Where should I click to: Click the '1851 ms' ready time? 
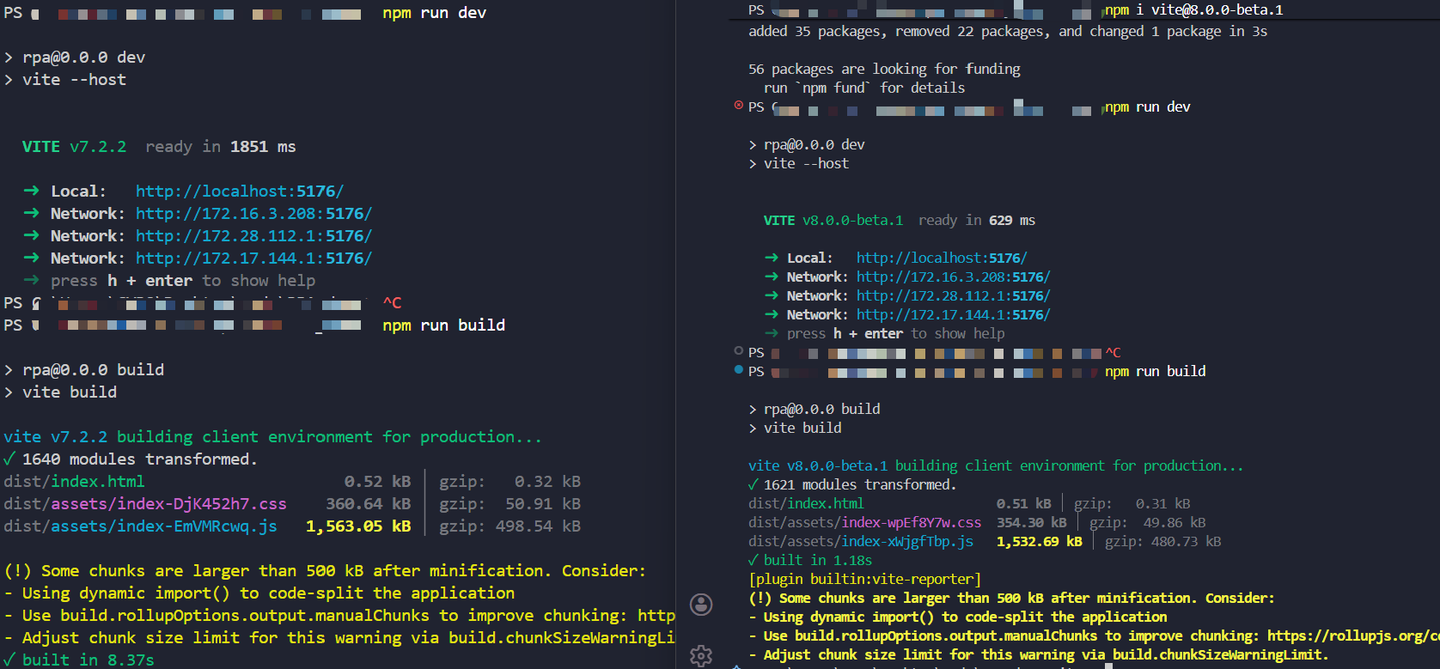click(x=263, y=147)
